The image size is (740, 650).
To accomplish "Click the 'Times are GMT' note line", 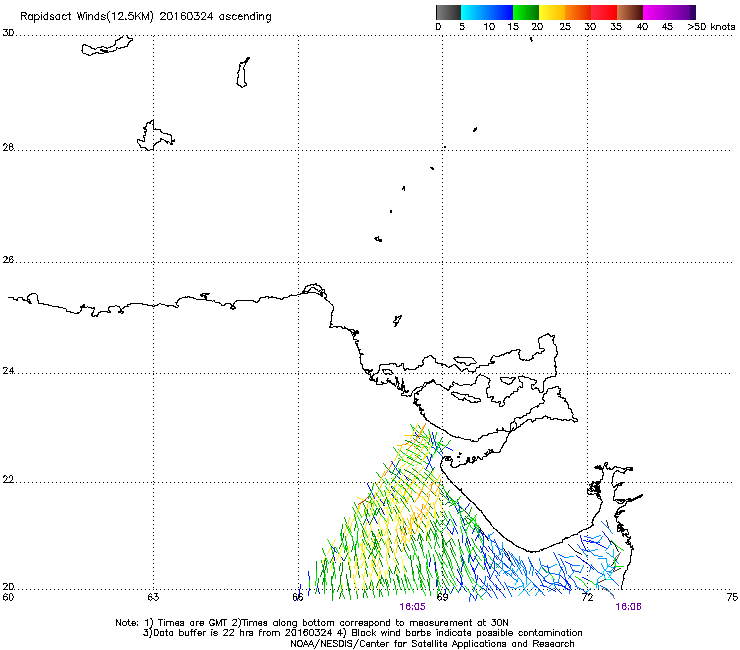I will [312, 623].
